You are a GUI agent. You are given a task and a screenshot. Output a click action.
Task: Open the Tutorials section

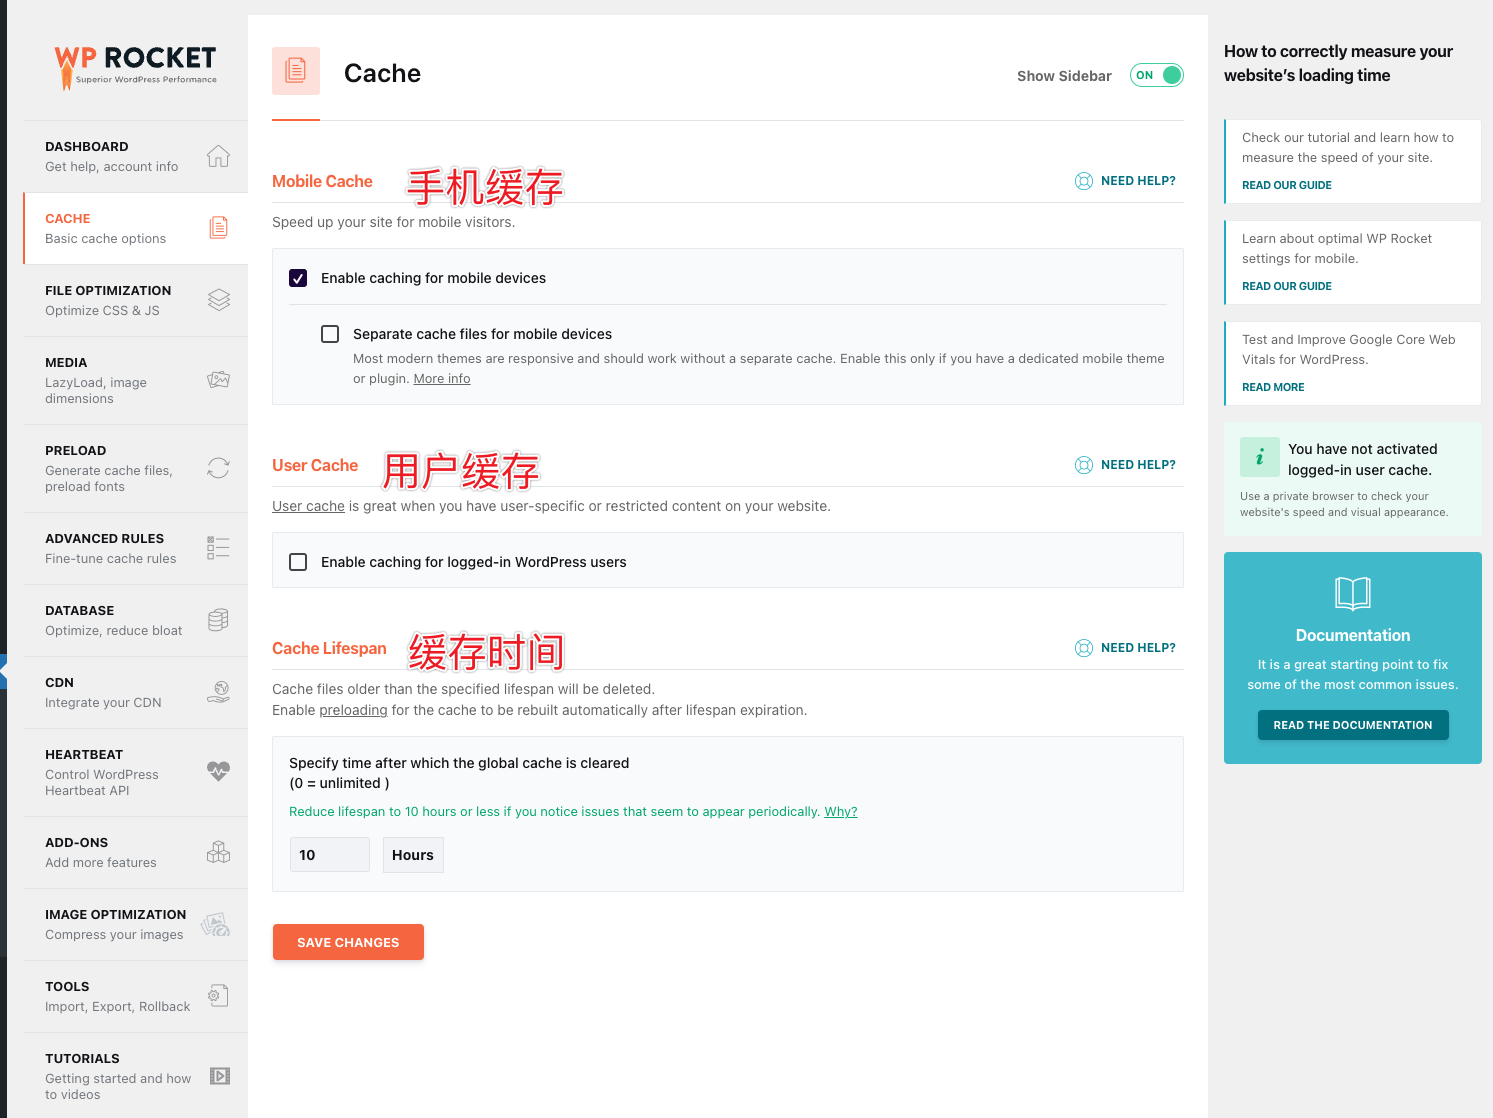(136, 1076)
